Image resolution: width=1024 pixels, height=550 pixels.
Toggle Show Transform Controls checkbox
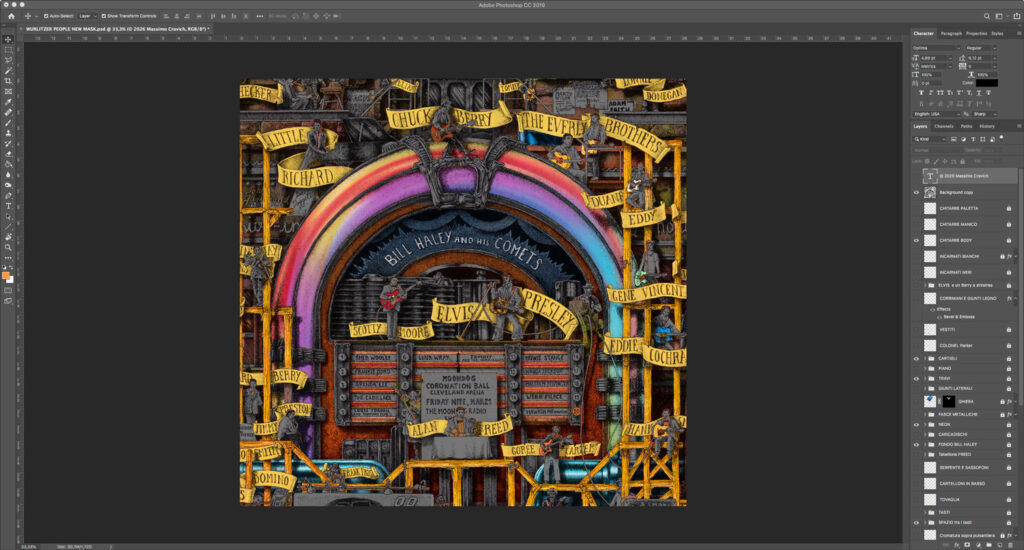[103, 16]
